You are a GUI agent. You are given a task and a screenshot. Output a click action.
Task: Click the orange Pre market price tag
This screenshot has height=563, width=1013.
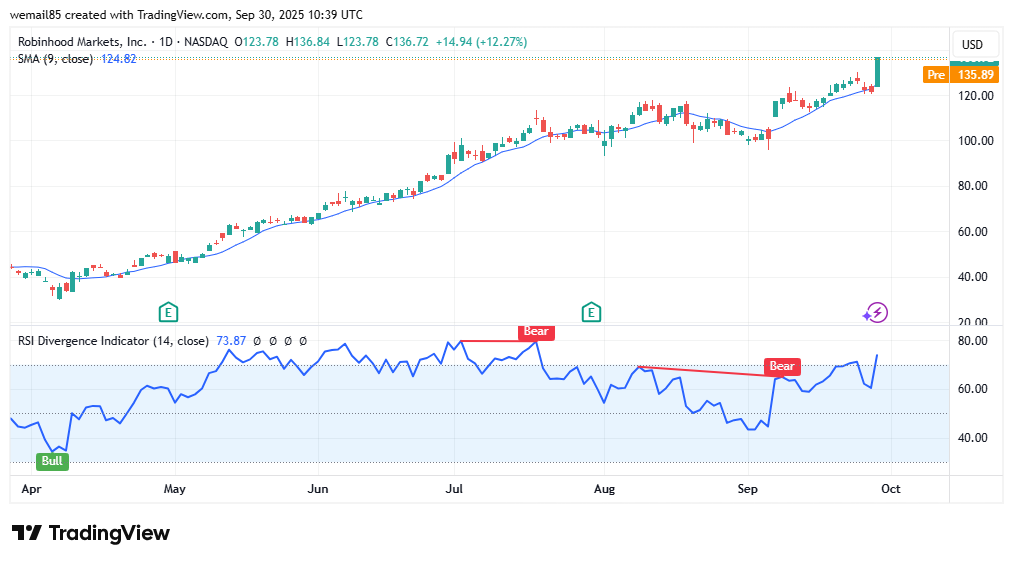point(936,74)
